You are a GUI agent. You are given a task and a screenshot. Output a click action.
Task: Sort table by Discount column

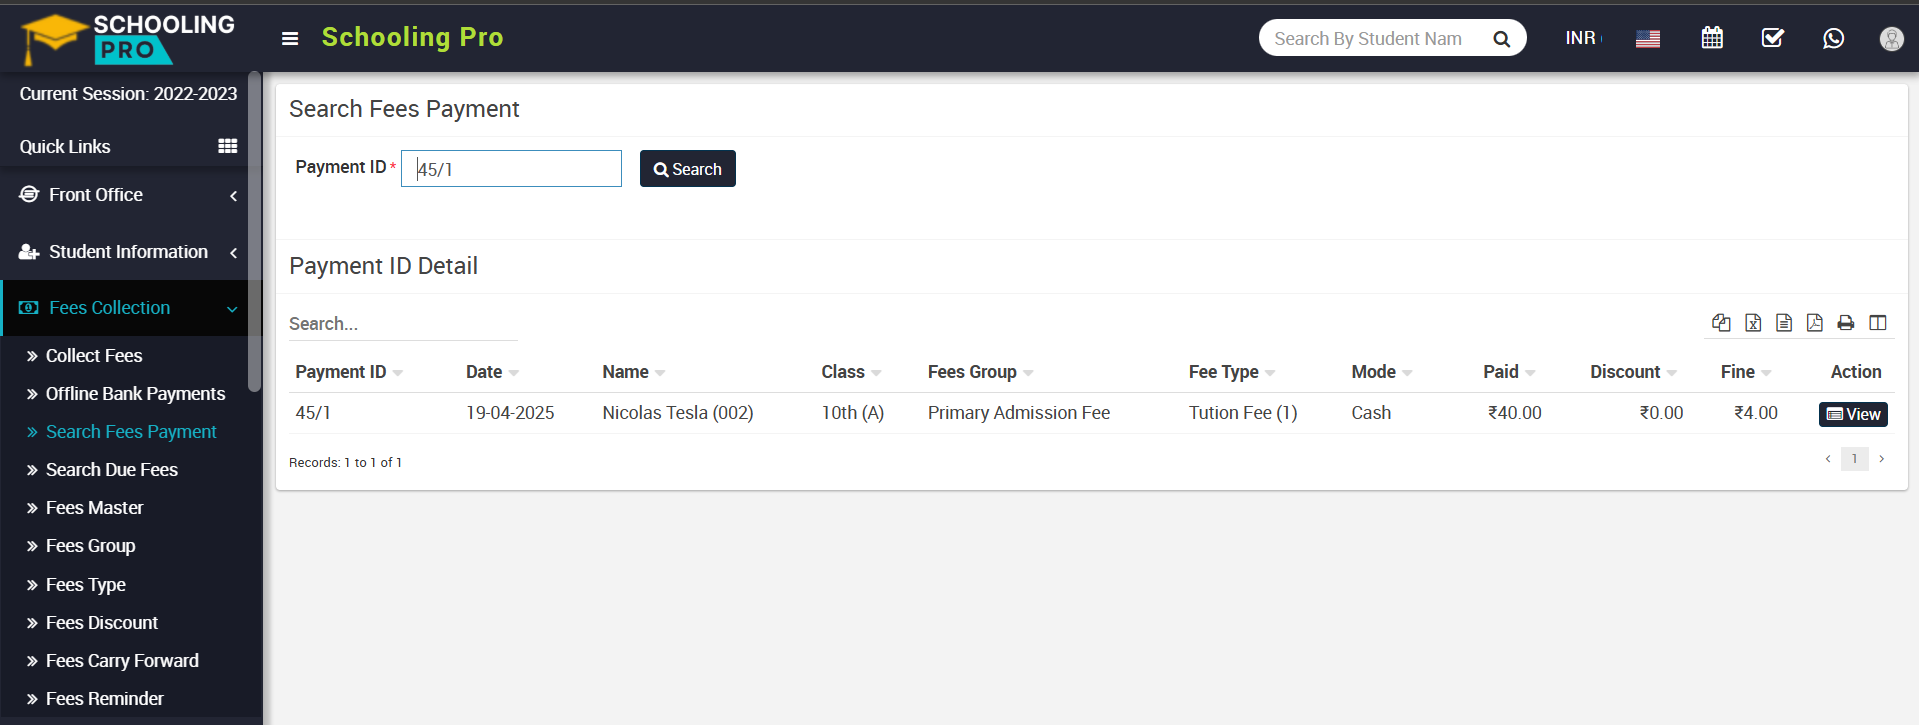tap(1634, 372)
